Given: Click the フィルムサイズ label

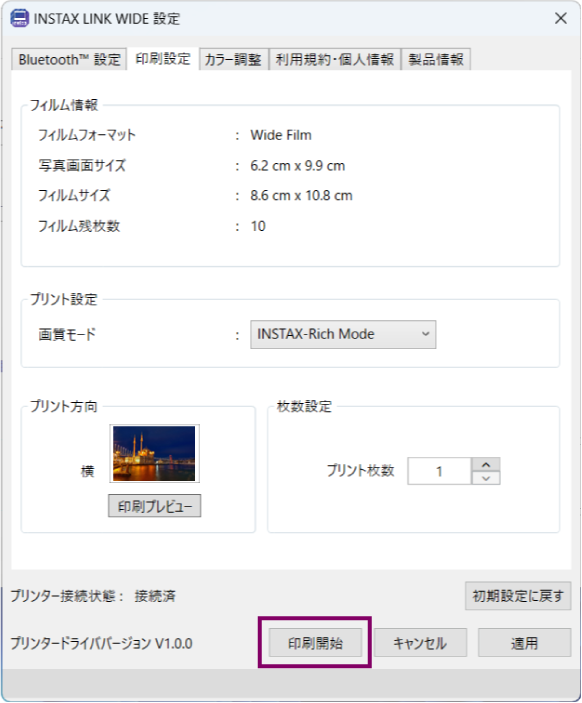Looking at the screenshot, I should tap(74, 196).
